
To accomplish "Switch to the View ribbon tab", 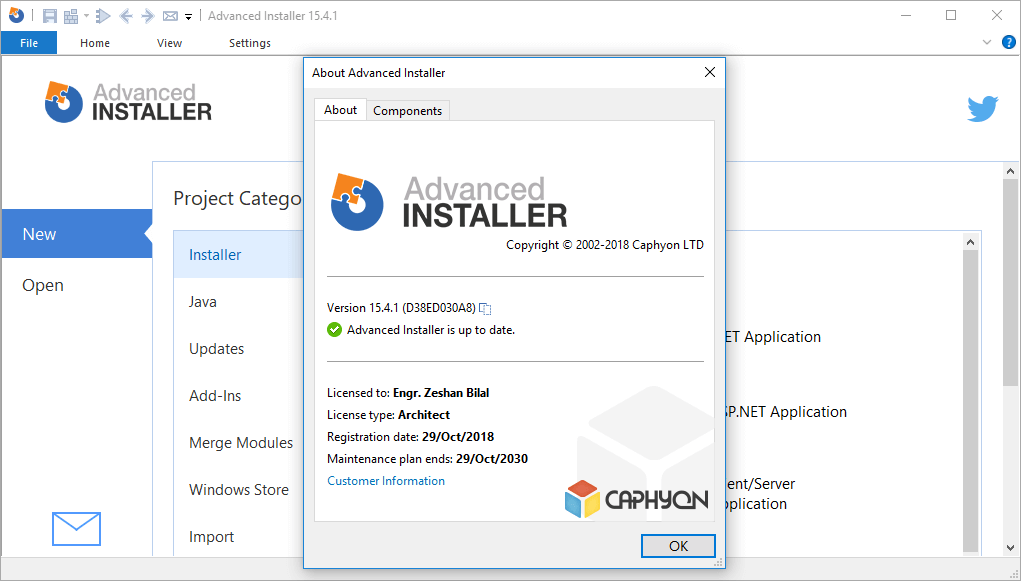I will 169,43.
